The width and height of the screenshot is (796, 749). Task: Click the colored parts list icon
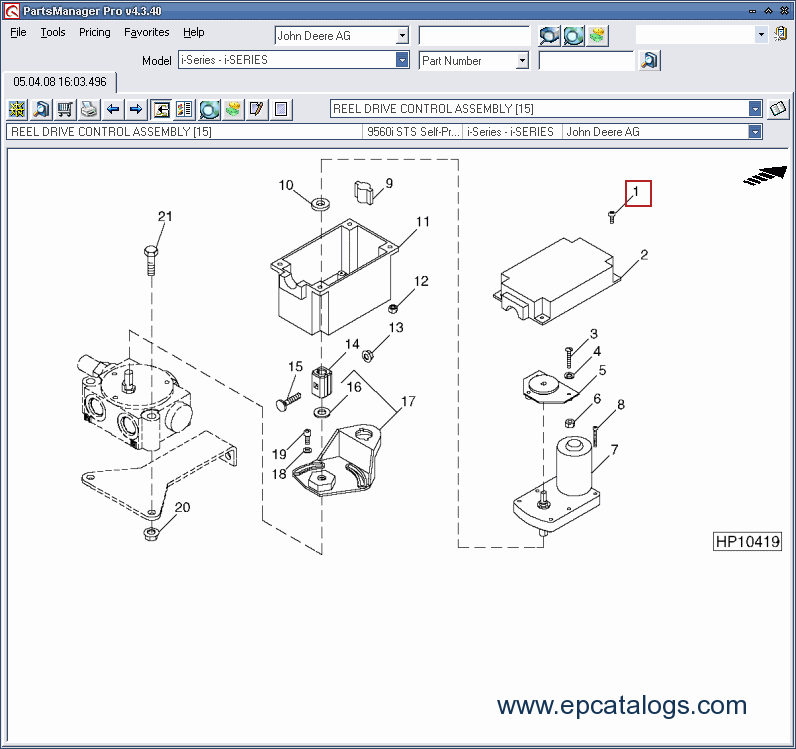[x=185, y=109]
